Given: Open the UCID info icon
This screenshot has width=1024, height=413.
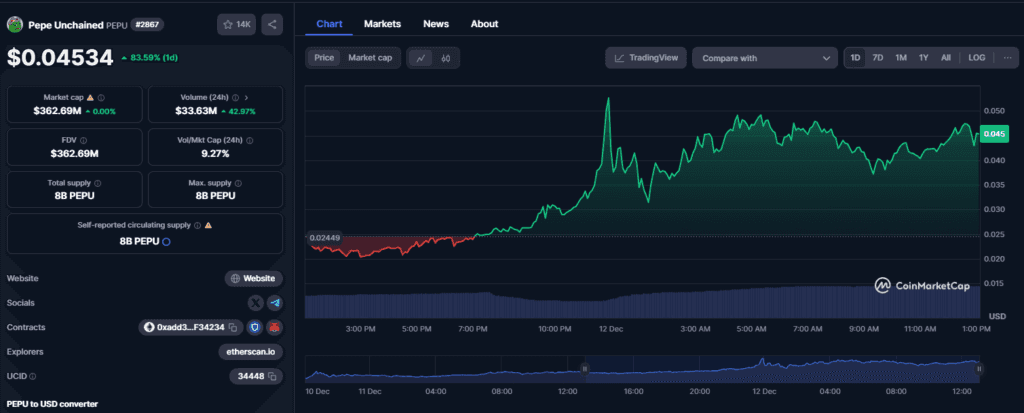Looking at the screenshot, I should pyautogui.click(x=33, y=376).
